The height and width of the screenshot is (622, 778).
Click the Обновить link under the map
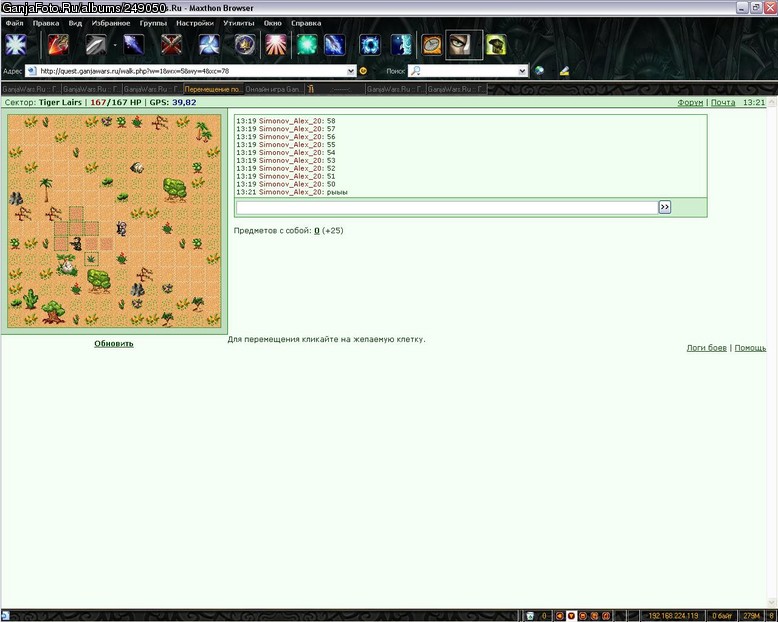[x=114, y=343]
